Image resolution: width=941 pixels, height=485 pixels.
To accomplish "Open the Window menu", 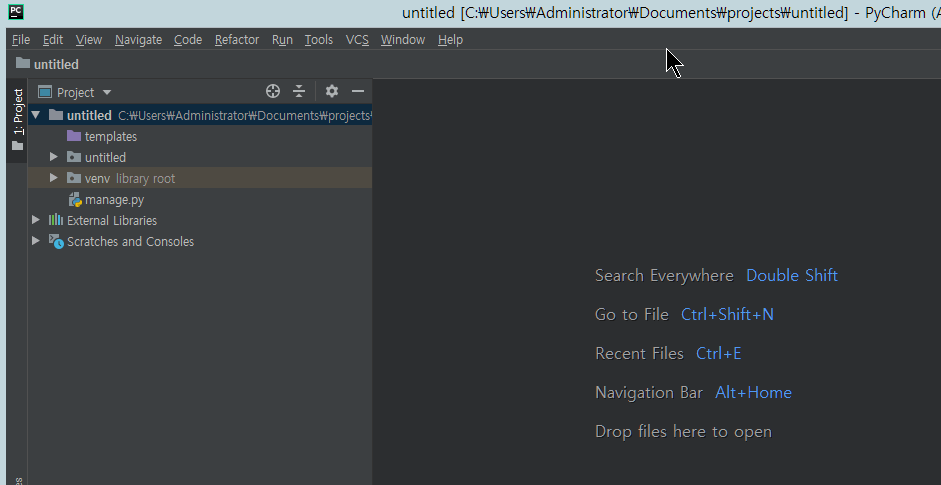I will click(403, 40).
